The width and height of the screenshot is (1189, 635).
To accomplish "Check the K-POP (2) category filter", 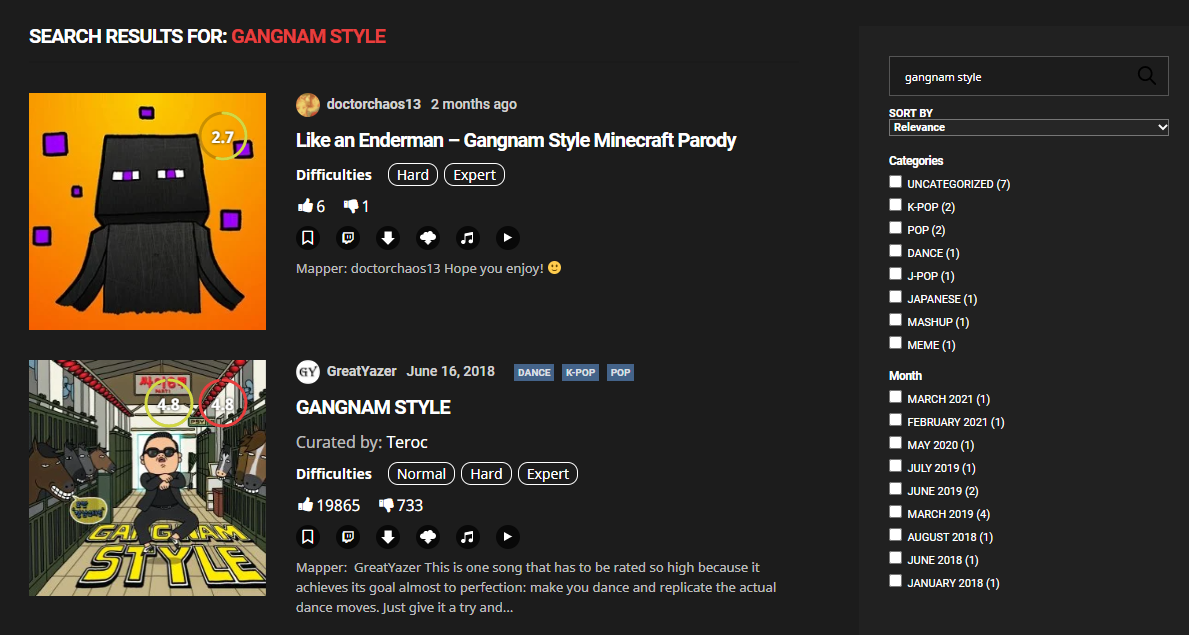I will tap(896, 205).
